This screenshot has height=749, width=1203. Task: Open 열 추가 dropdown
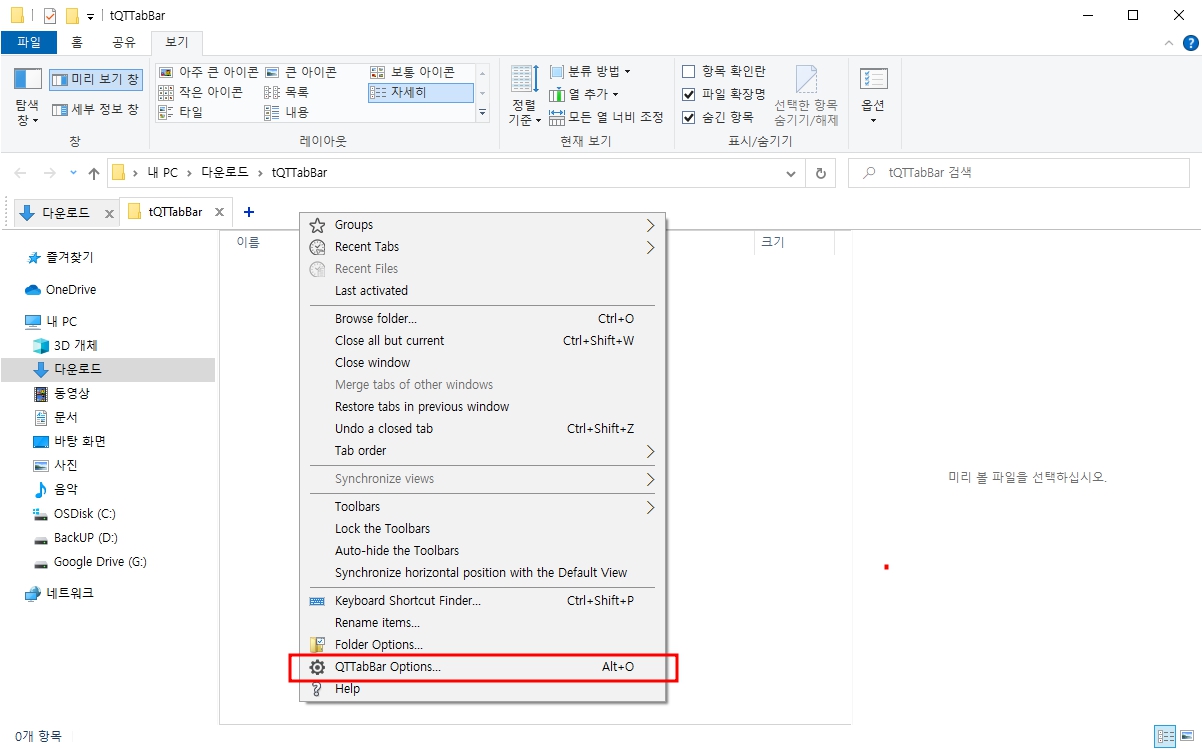[x=584, y=94]
